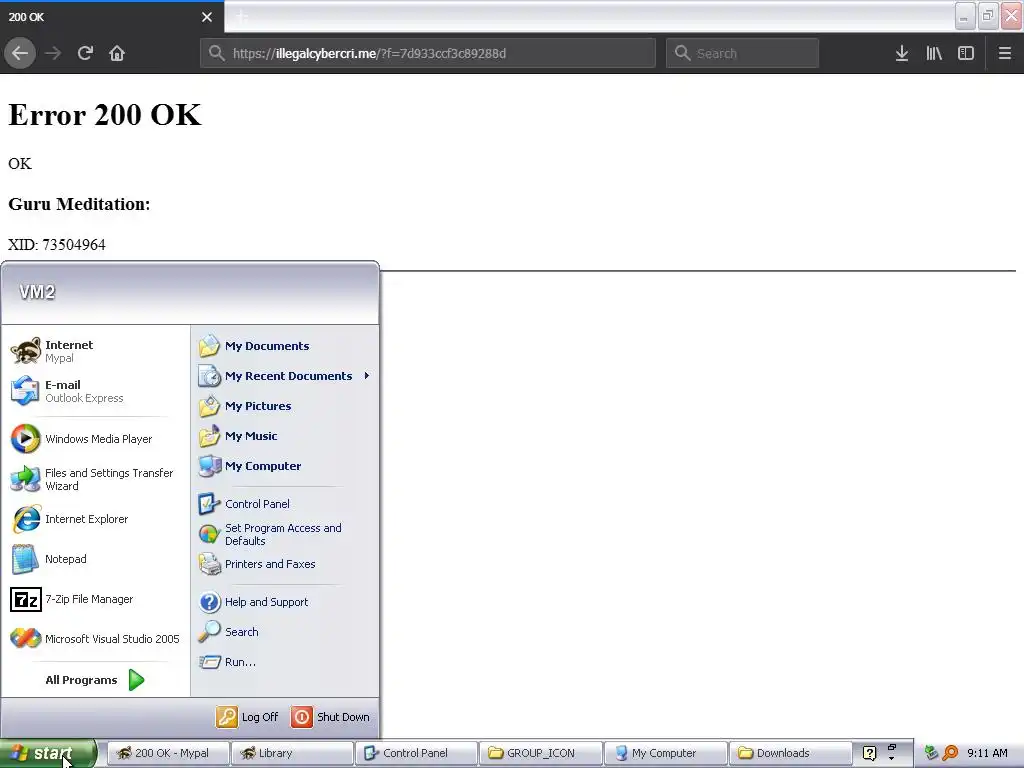This screenshot has height=768, width=1024.
Task: Open Search from Start menu
Action: point(285,632)
